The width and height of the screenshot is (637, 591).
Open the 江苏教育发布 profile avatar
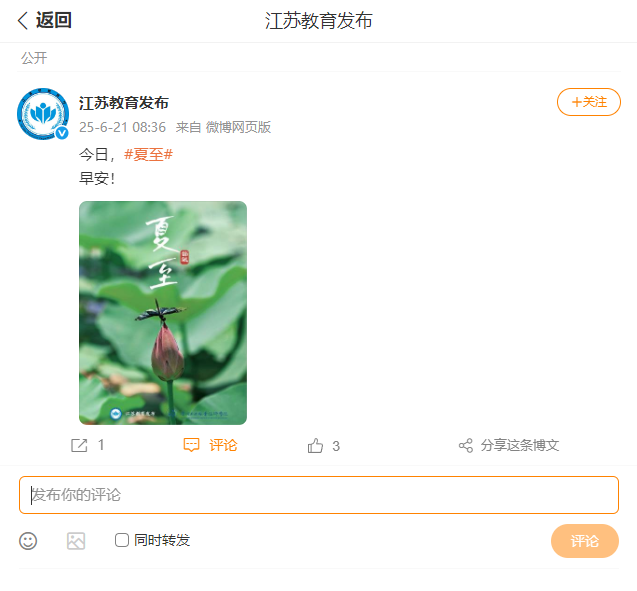point(42,112)
